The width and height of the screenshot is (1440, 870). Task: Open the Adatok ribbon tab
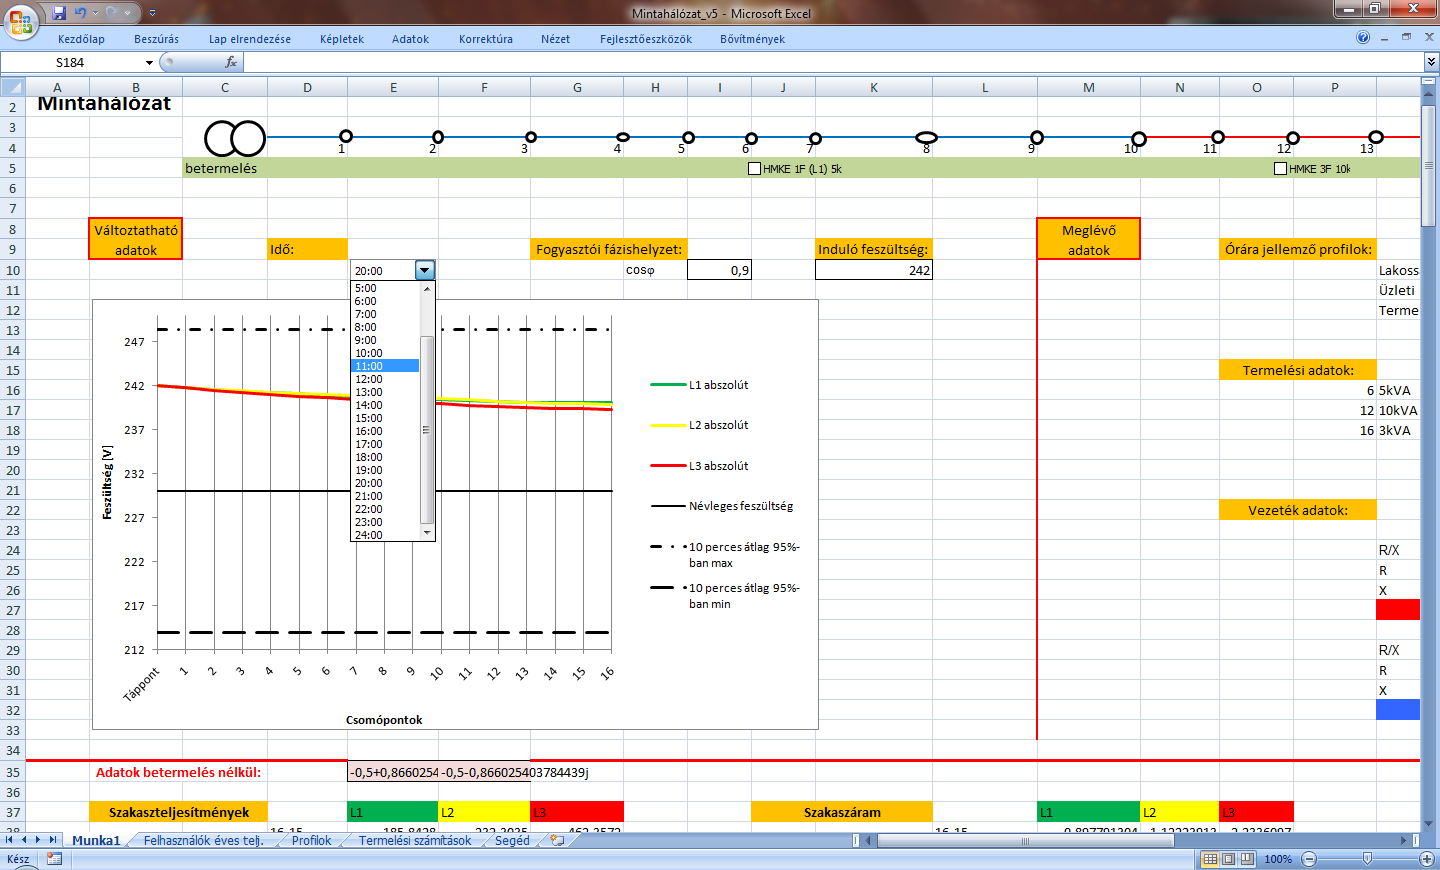point(410,39)
